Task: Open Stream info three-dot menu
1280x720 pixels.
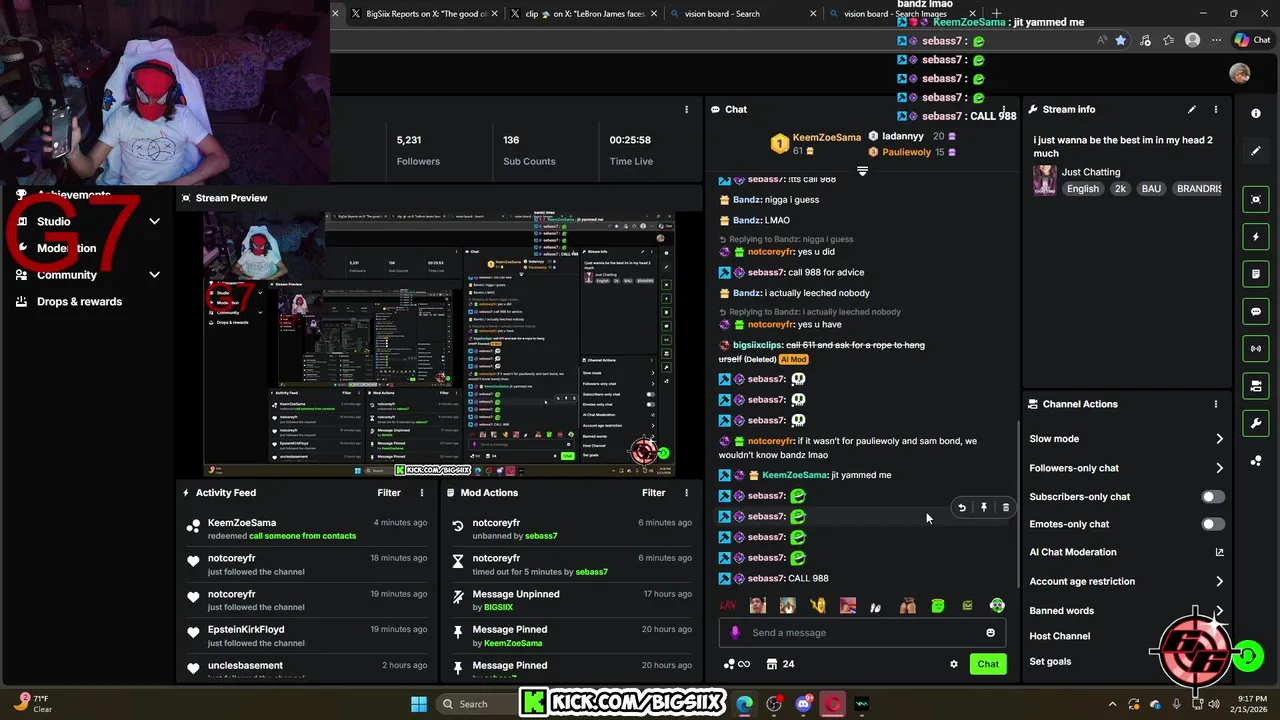Action: 1216,109
